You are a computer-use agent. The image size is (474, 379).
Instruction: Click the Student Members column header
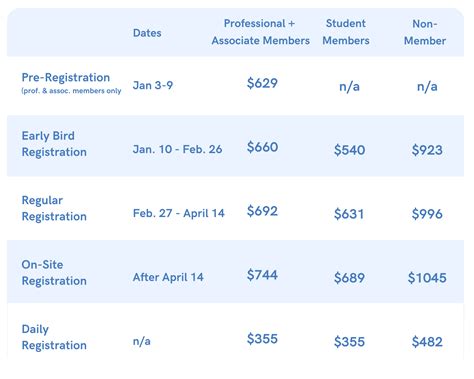coord(346,32)
